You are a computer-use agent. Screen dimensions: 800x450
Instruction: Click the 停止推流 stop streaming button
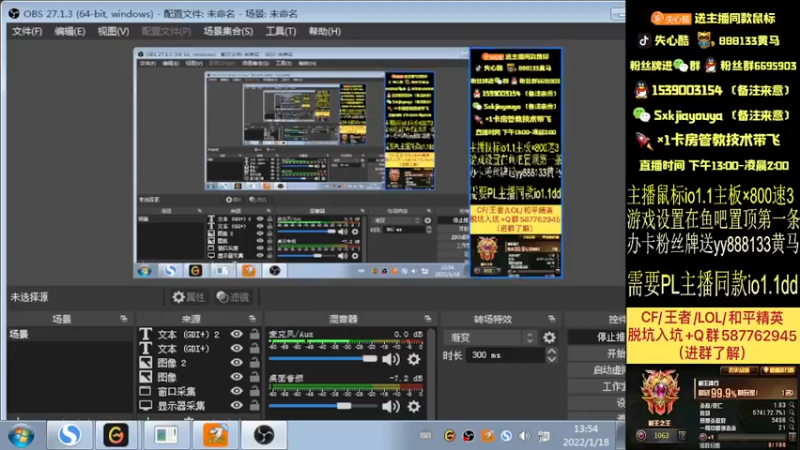pyautogui.click(x=597, y=337)
